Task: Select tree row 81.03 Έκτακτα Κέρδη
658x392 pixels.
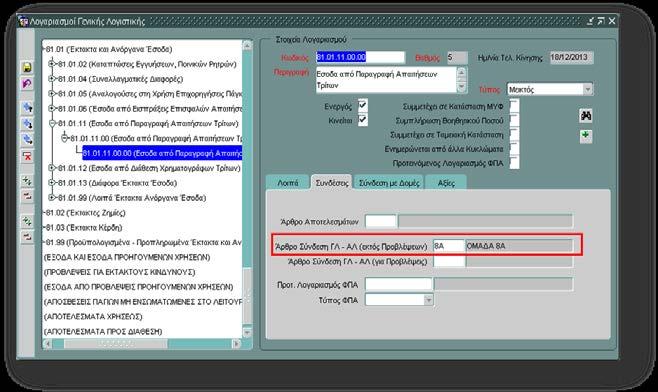Action: pos(84,227)
